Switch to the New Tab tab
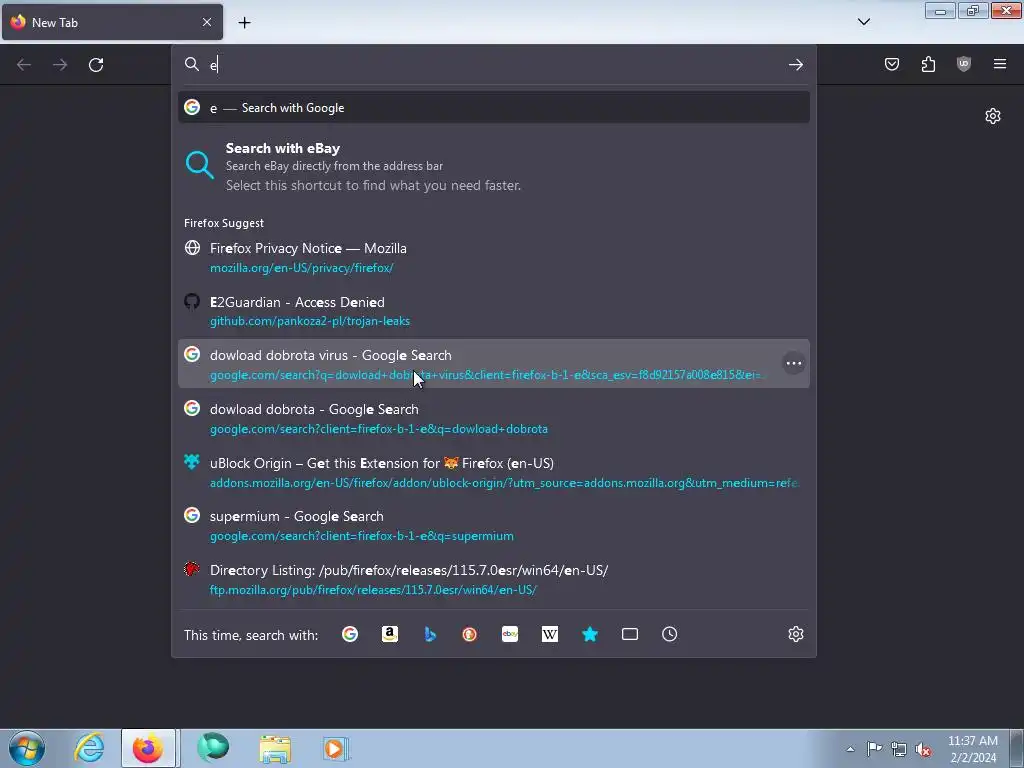Image resolution: width=1024 pixels, height=768 pixels. (112, 22)
